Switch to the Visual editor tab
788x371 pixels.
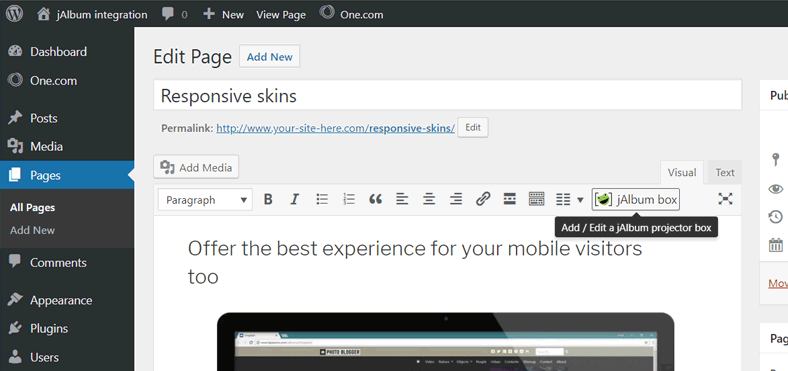[x=682, y=173]
